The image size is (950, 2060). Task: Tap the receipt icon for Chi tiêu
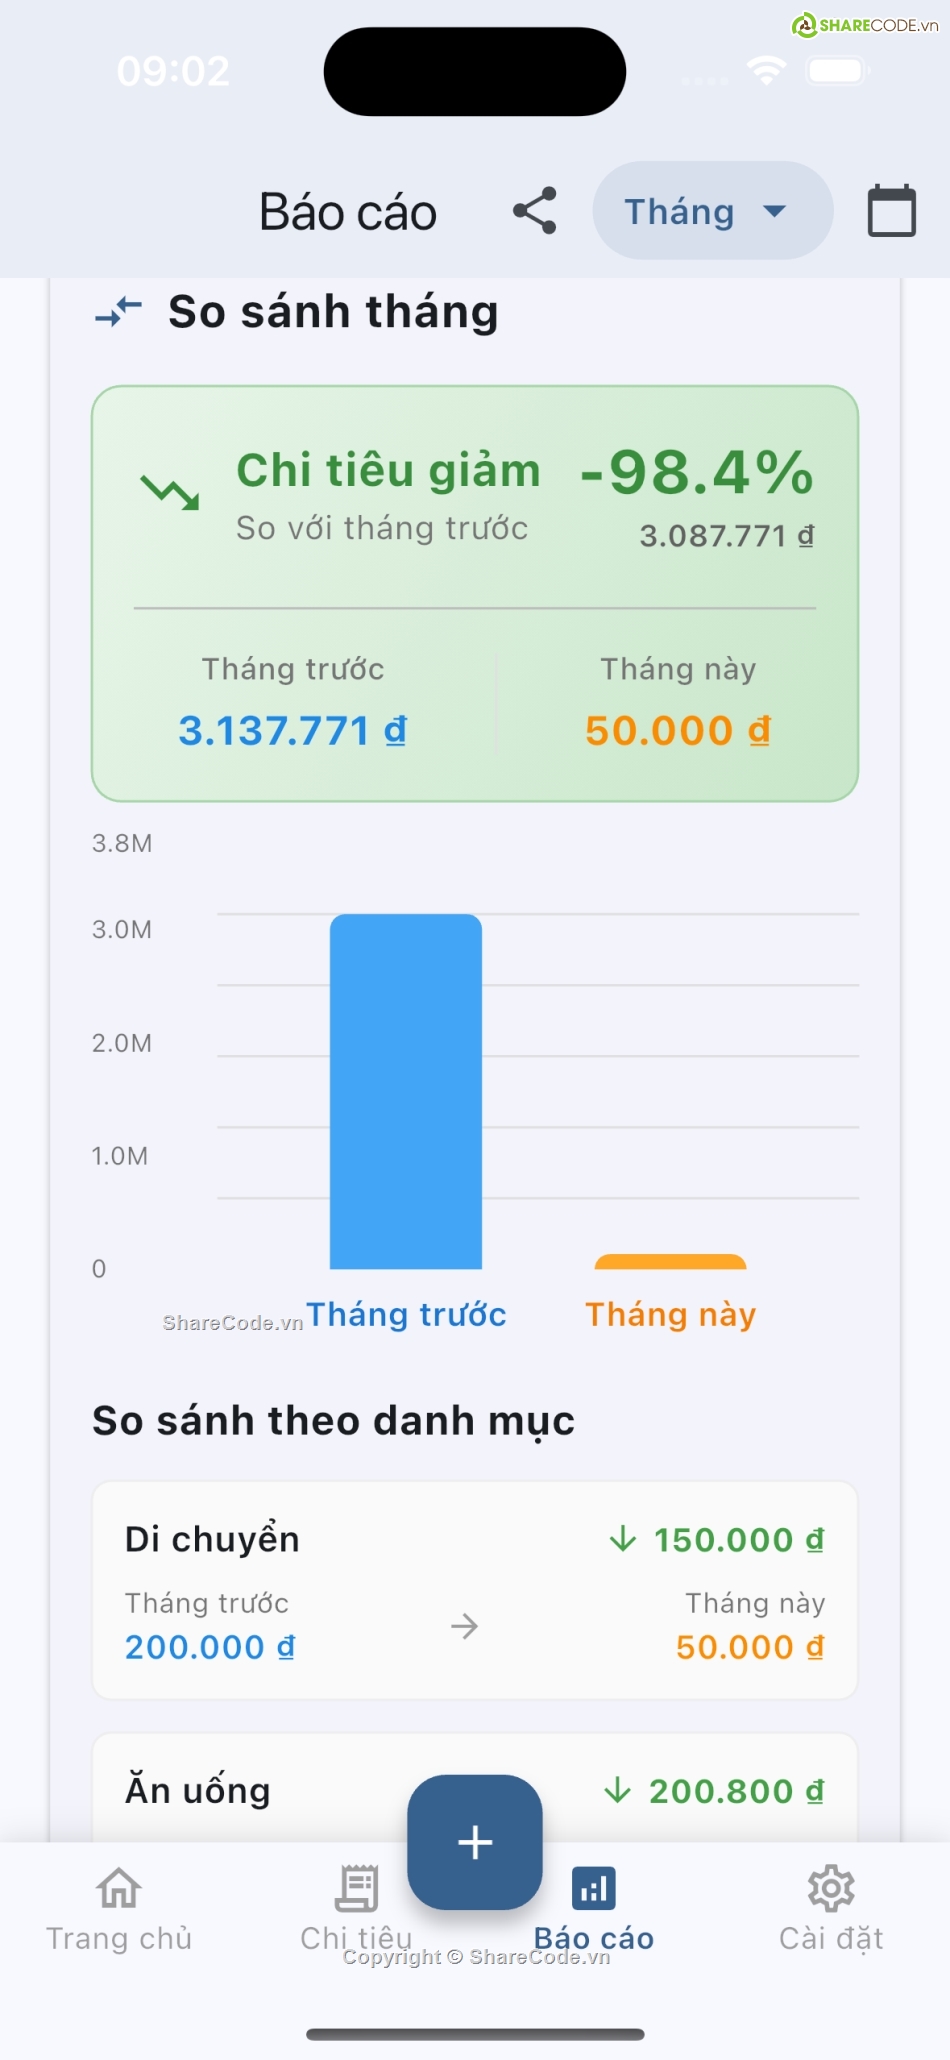(x=357, y=1888)
